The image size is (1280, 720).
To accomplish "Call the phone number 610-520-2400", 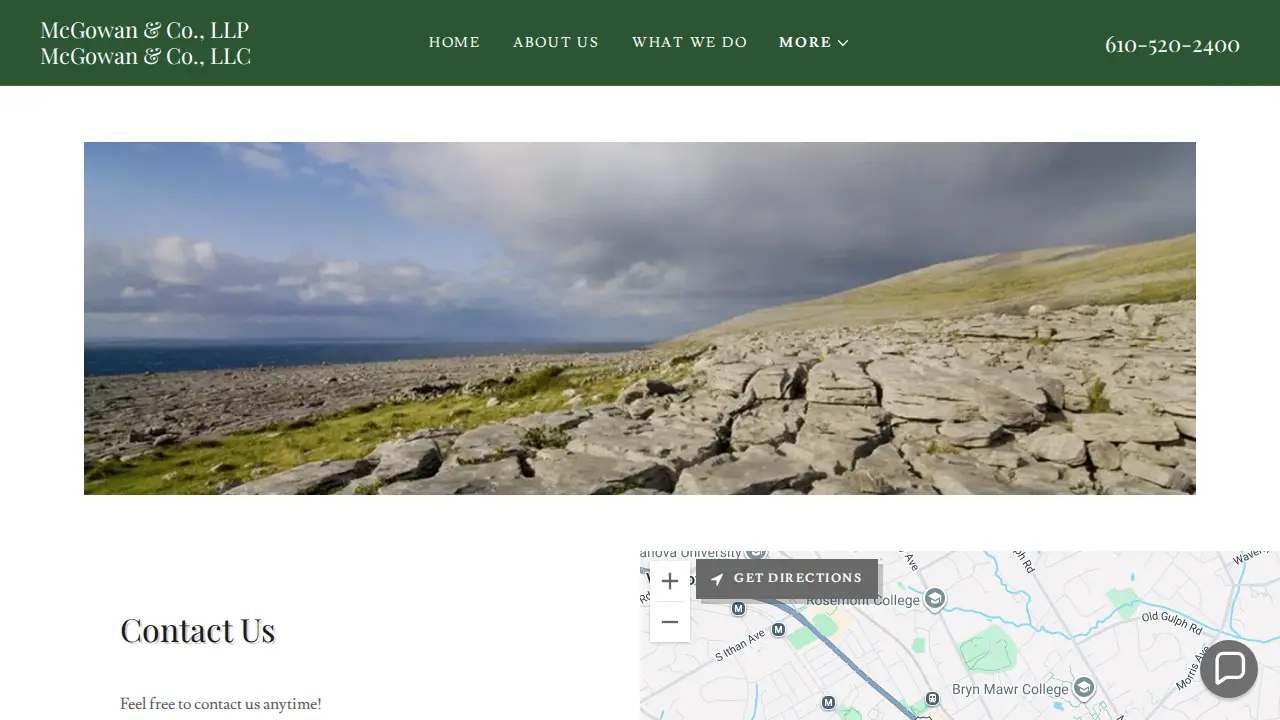I will tap(1172, 45).
